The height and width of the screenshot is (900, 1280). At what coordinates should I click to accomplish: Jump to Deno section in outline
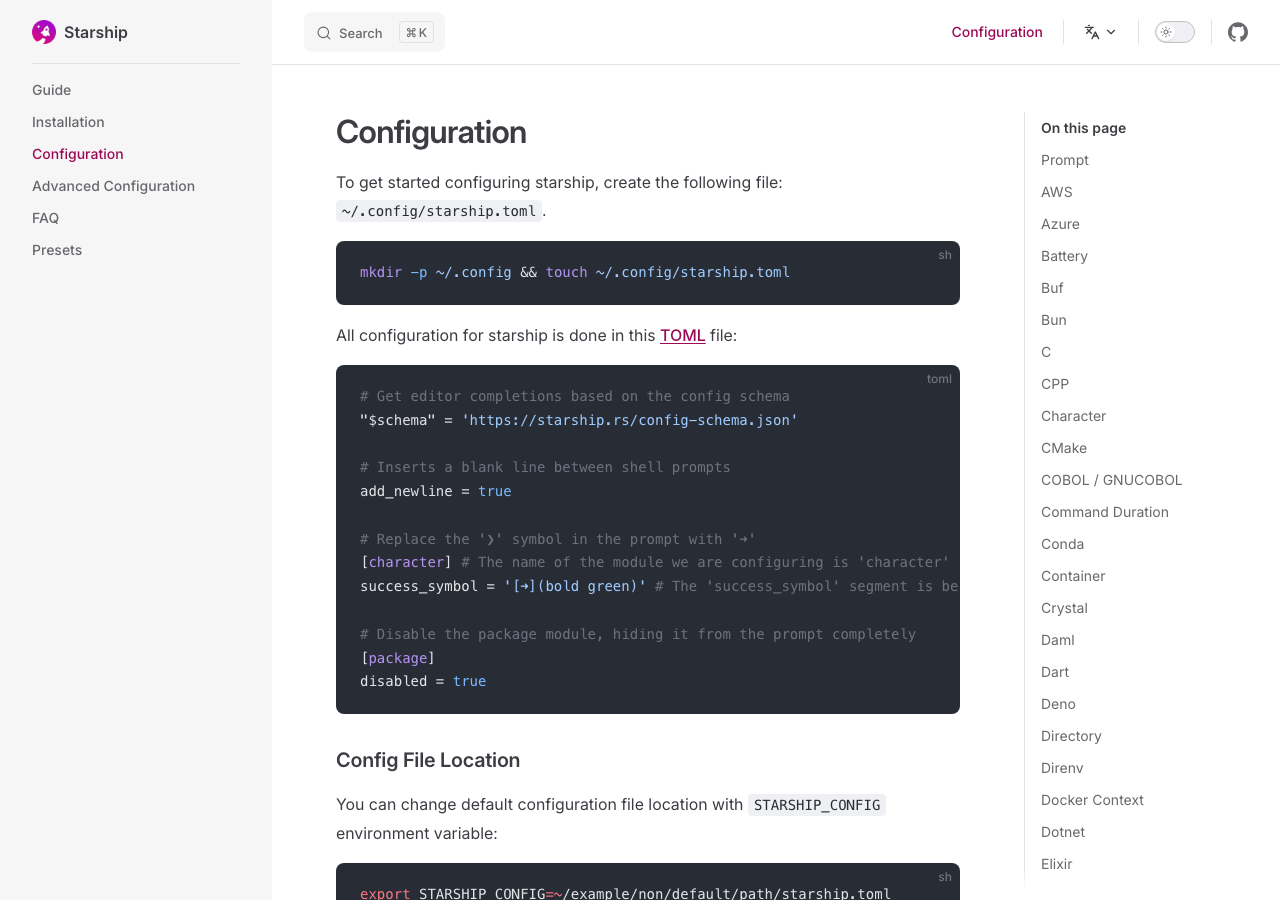pos(1058,704)
